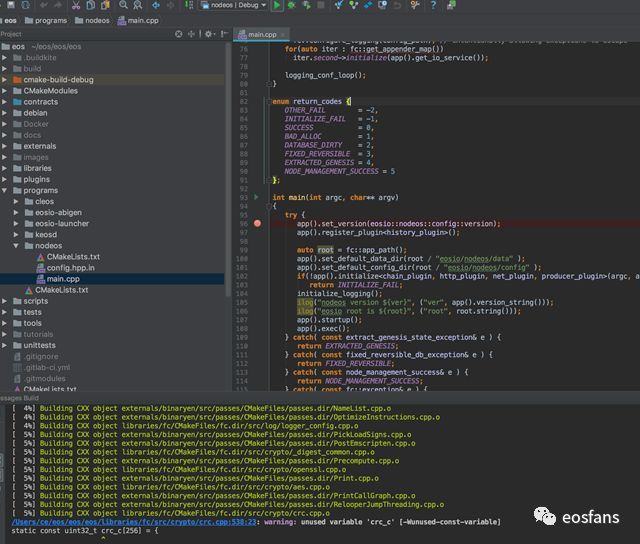Expand the cleos folder
The image size is (640, 544).
click(x=16, y=201)
